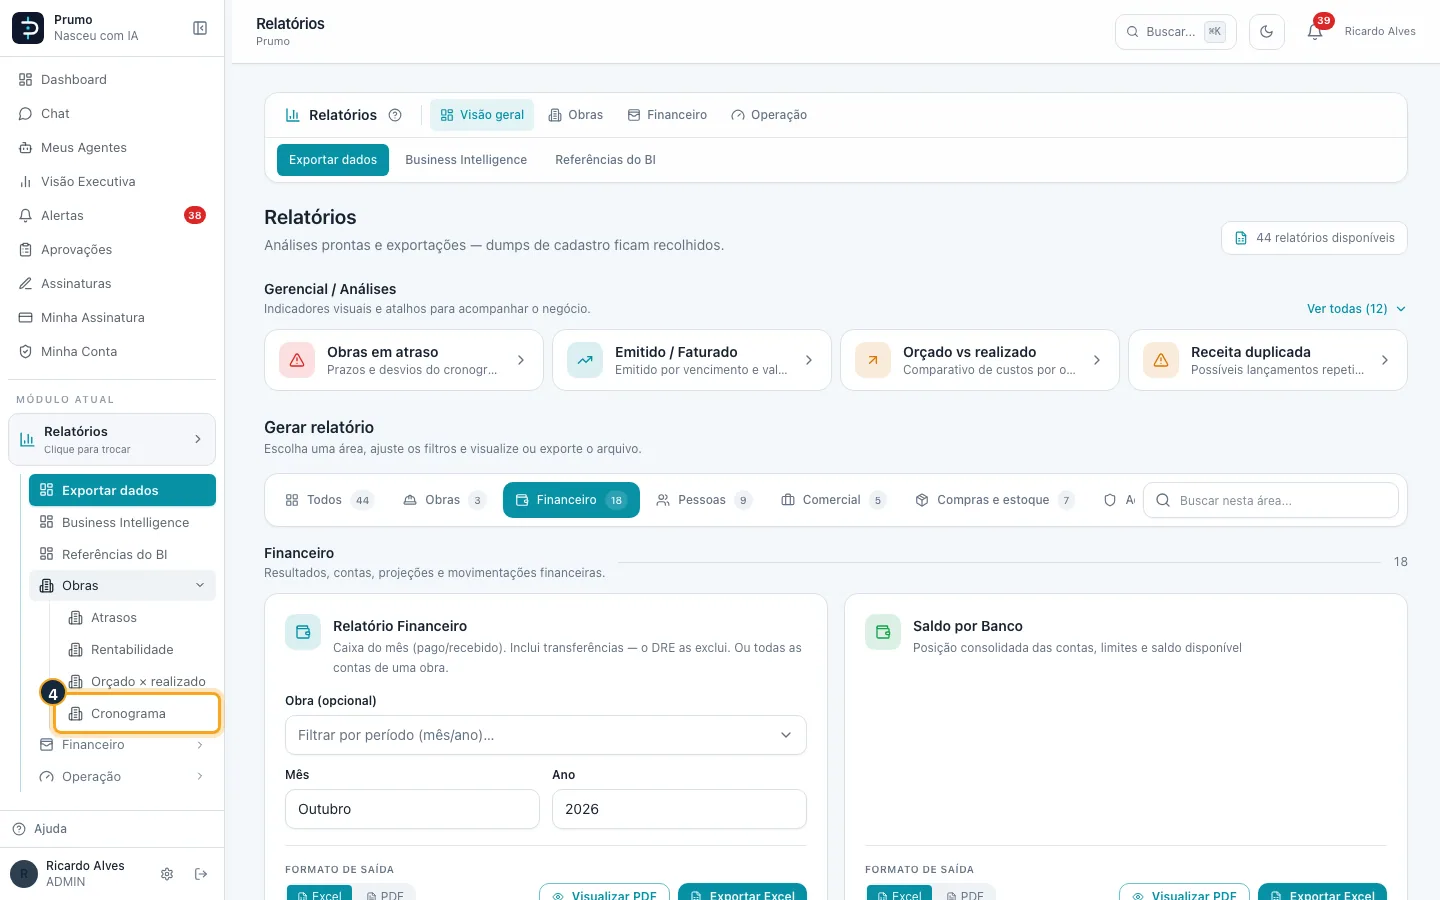Toggle dark mode with the moon icon

[1267, 32]
